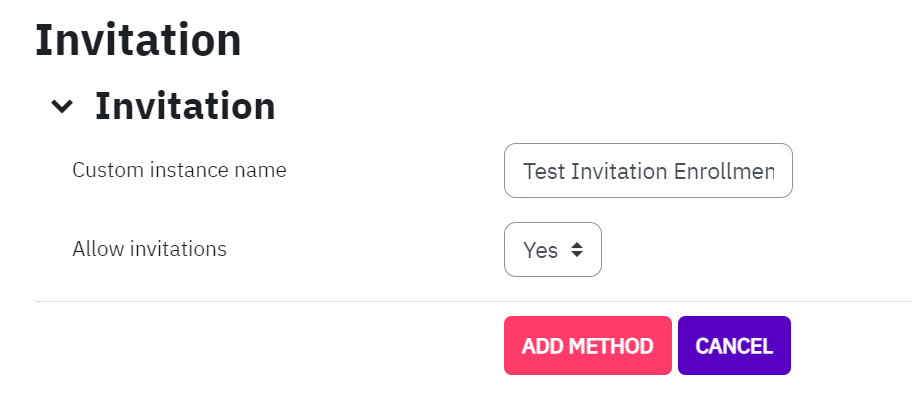
Task: Click the Add Method button
Action: coord(587,345)
